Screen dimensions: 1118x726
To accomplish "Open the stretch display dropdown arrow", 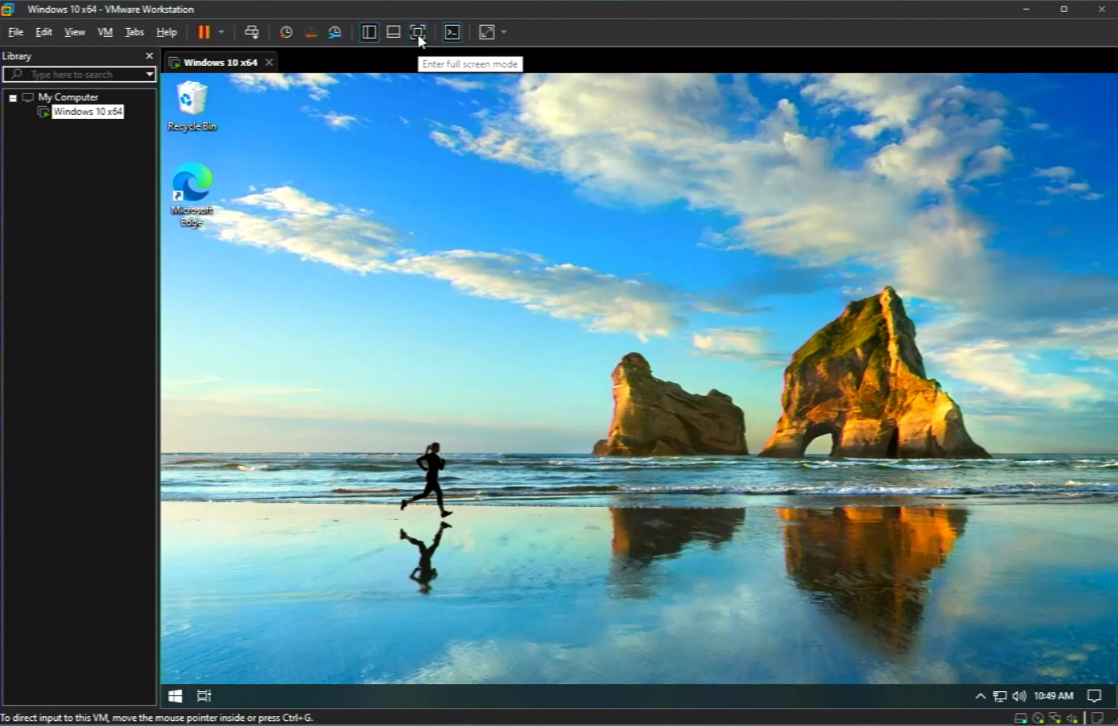I will point(503,32).
